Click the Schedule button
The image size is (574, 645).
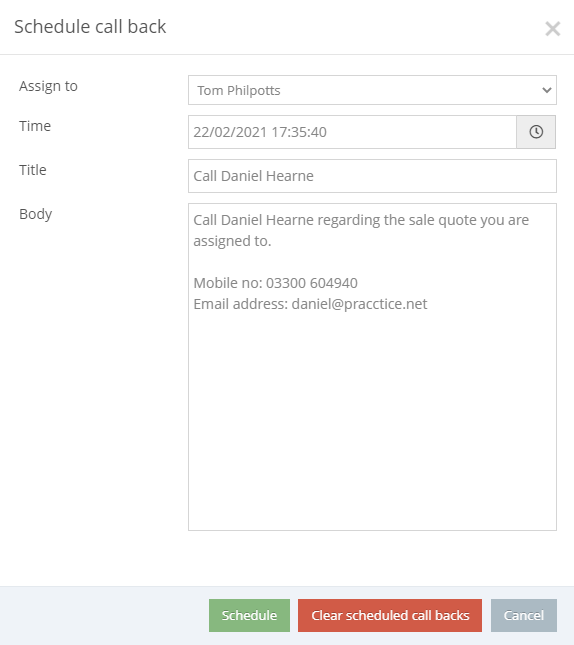[249, 615]
